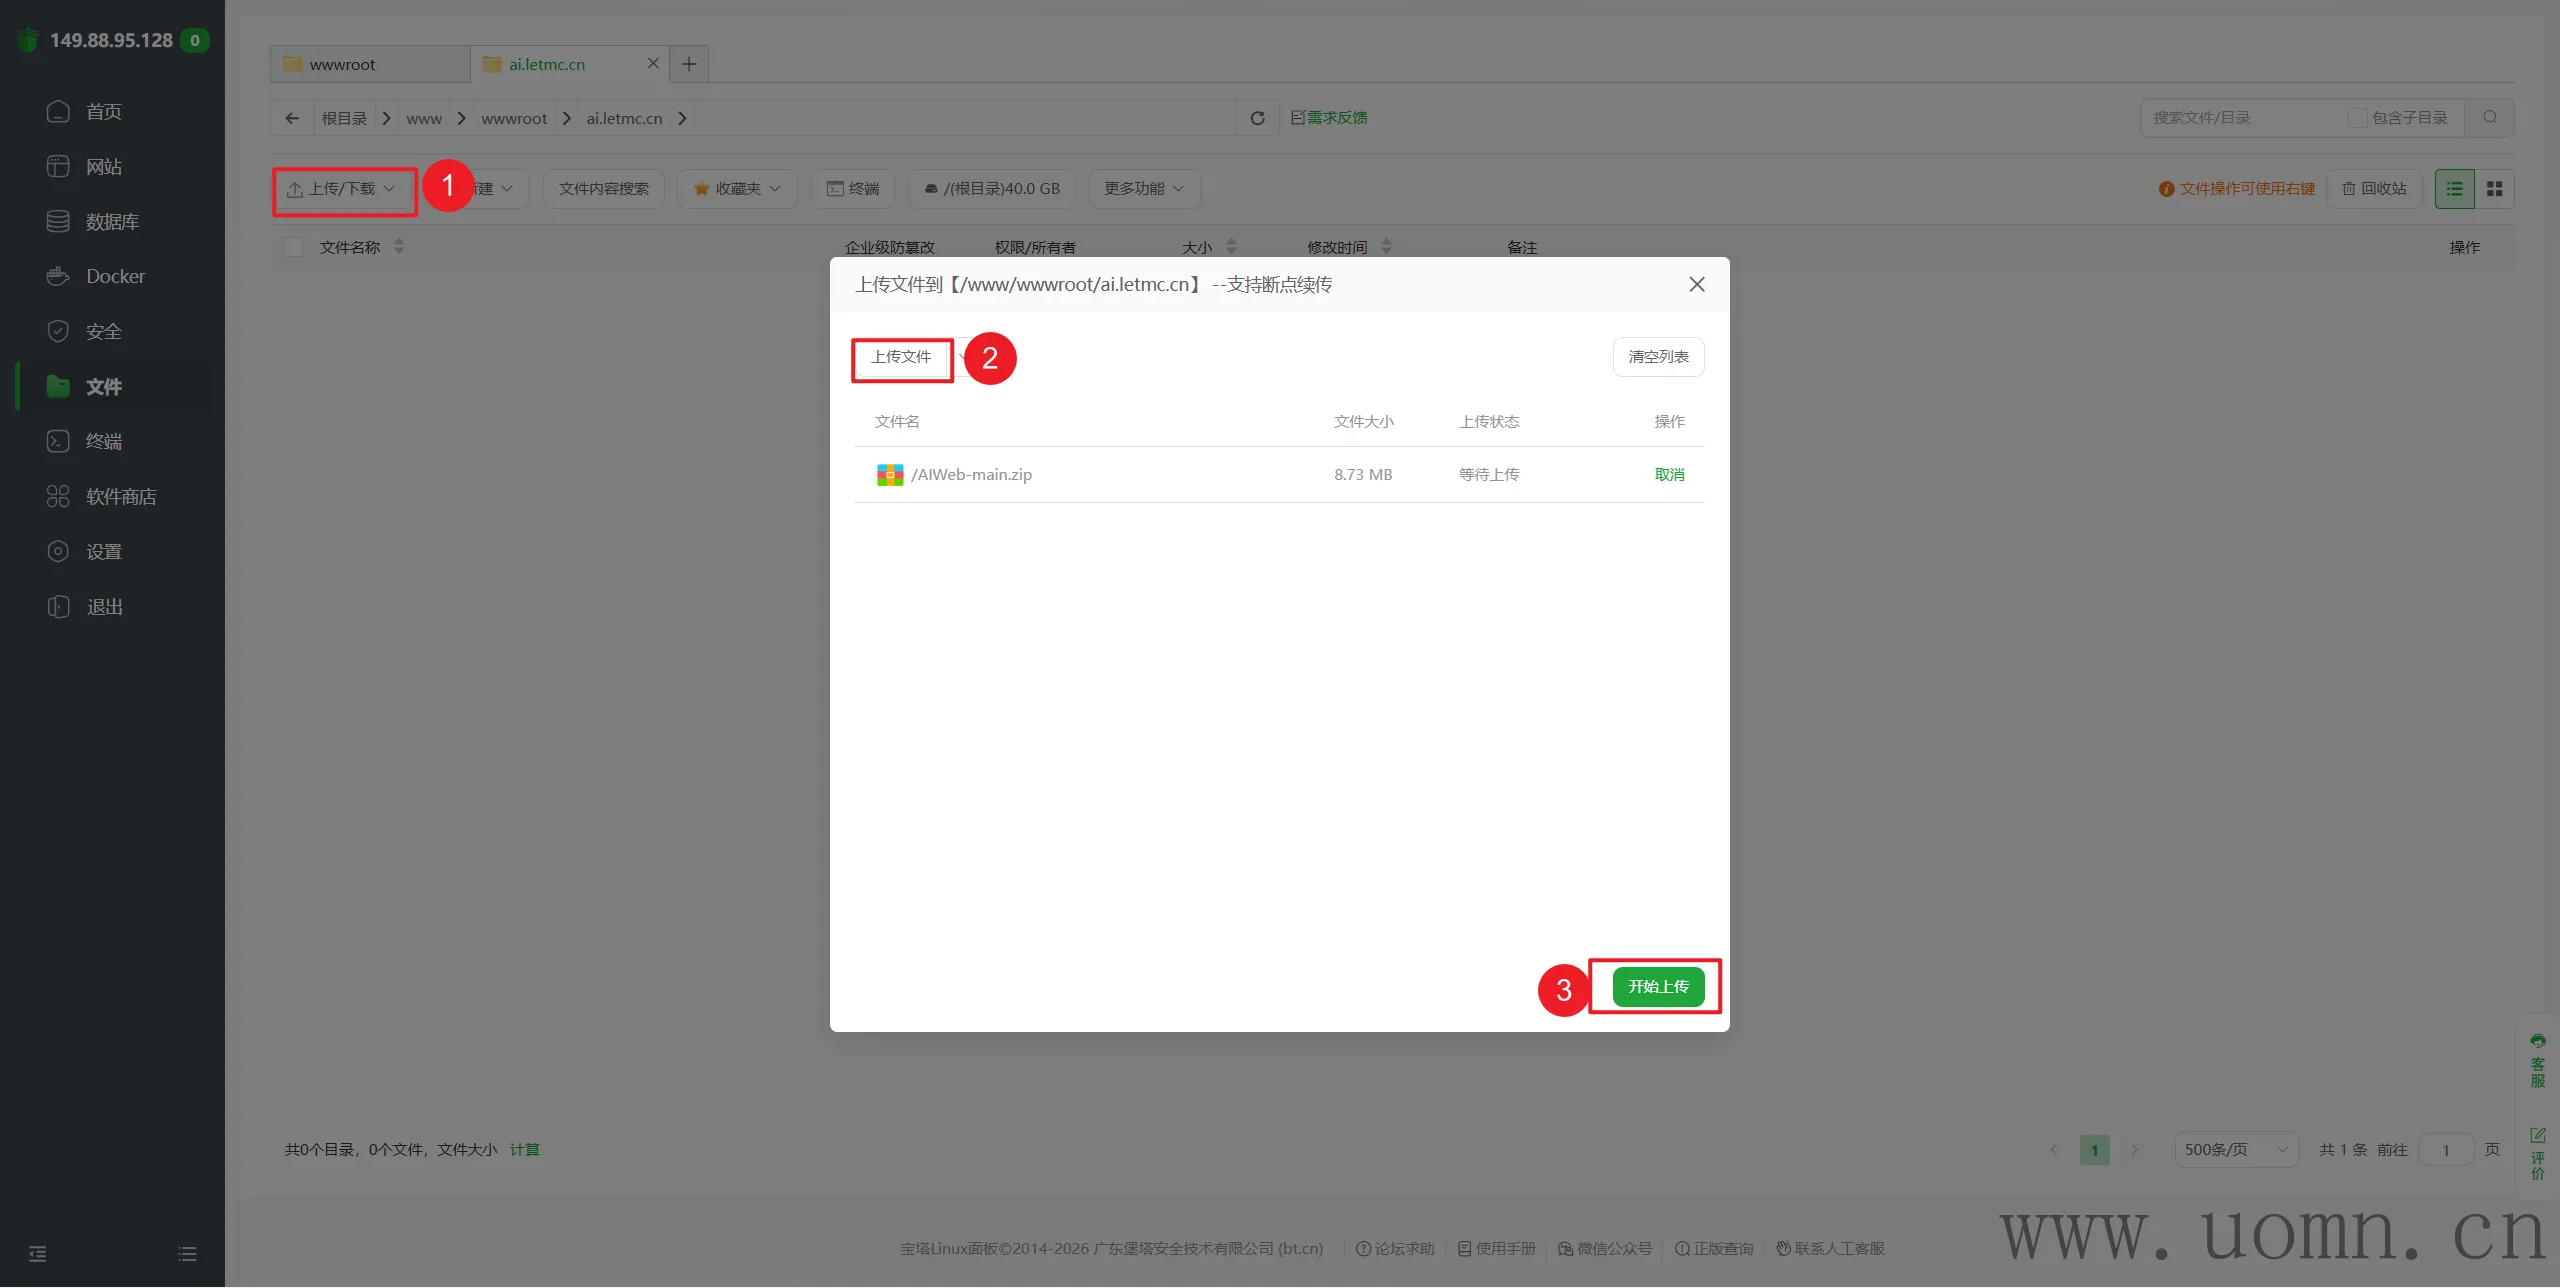The width and height of the screenshot is (2560, 1288).
Task: Add a new file tab with plus icon
Action: tap(689, 64)
